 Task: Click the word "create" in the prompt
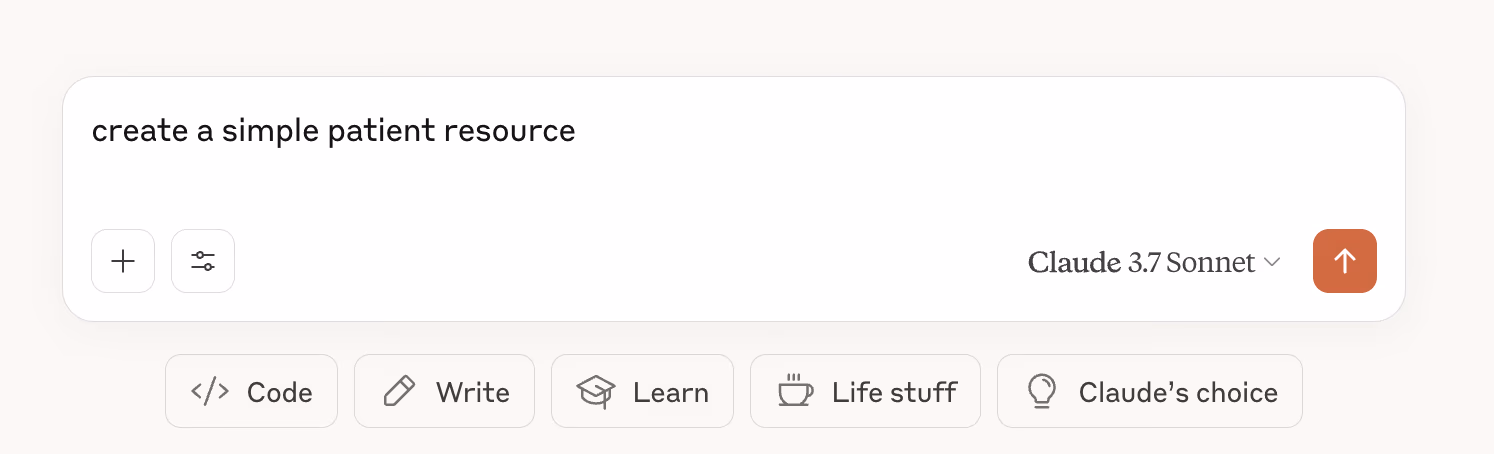pyautogui.click(x=127, y=131)
